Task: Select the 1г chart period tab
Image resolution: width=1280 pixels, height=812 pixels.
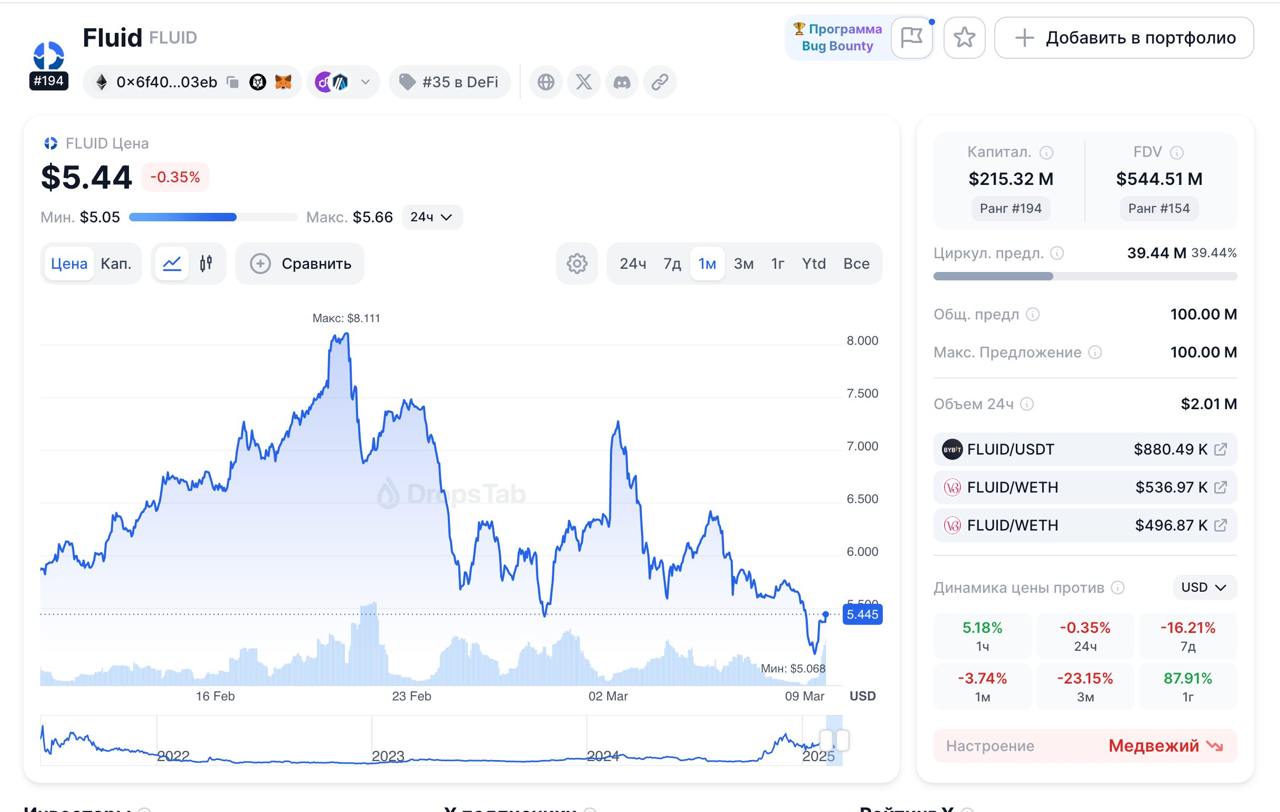Action: point(778,264)
